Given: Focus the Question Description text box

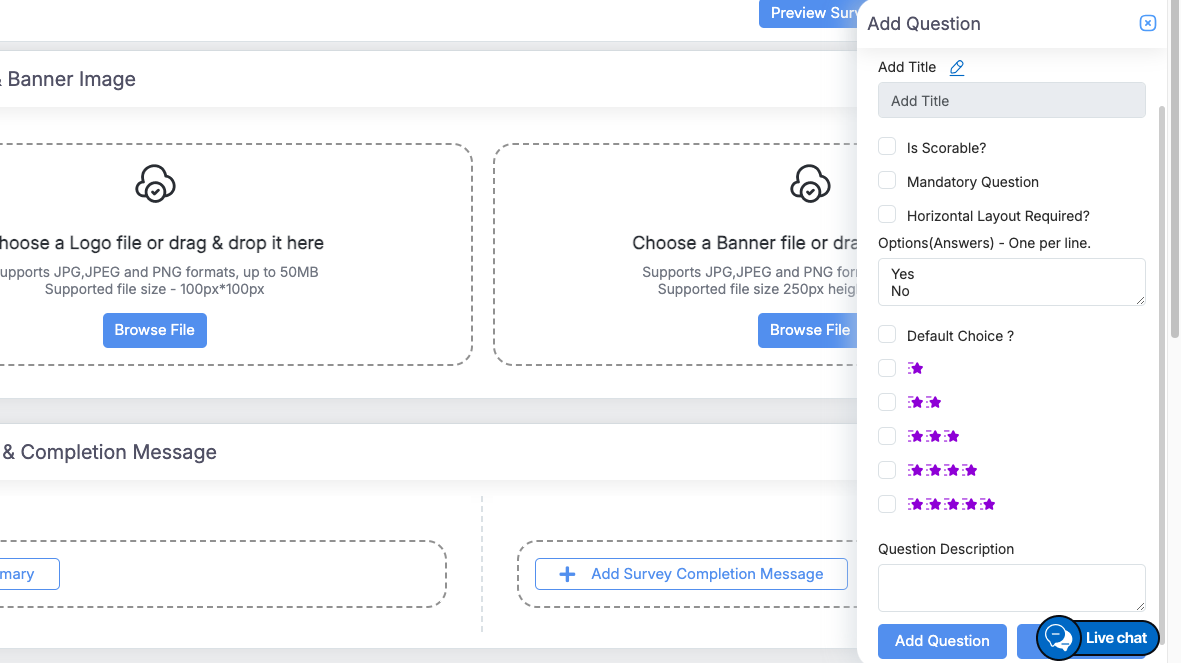Looking at the screenshot, I should click(x=1011, y=587).
